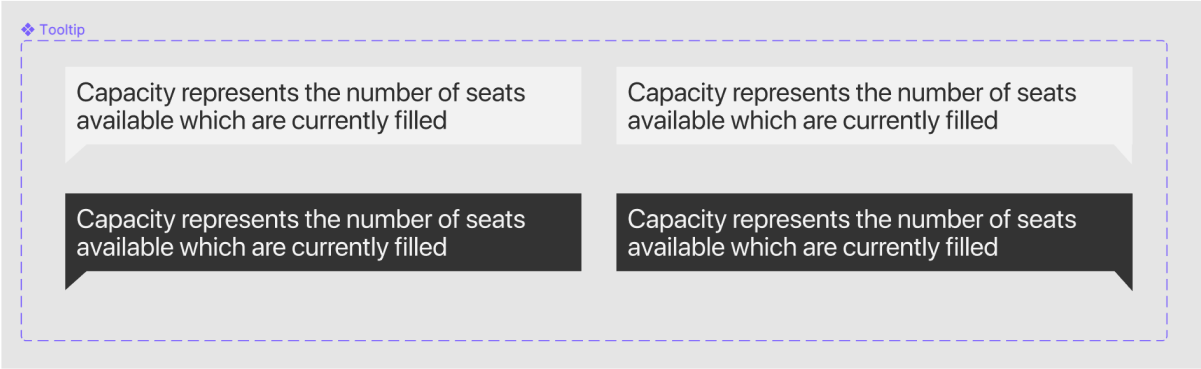Select the Tooltip component set label

pyautogui.click(x=62, y=30)
